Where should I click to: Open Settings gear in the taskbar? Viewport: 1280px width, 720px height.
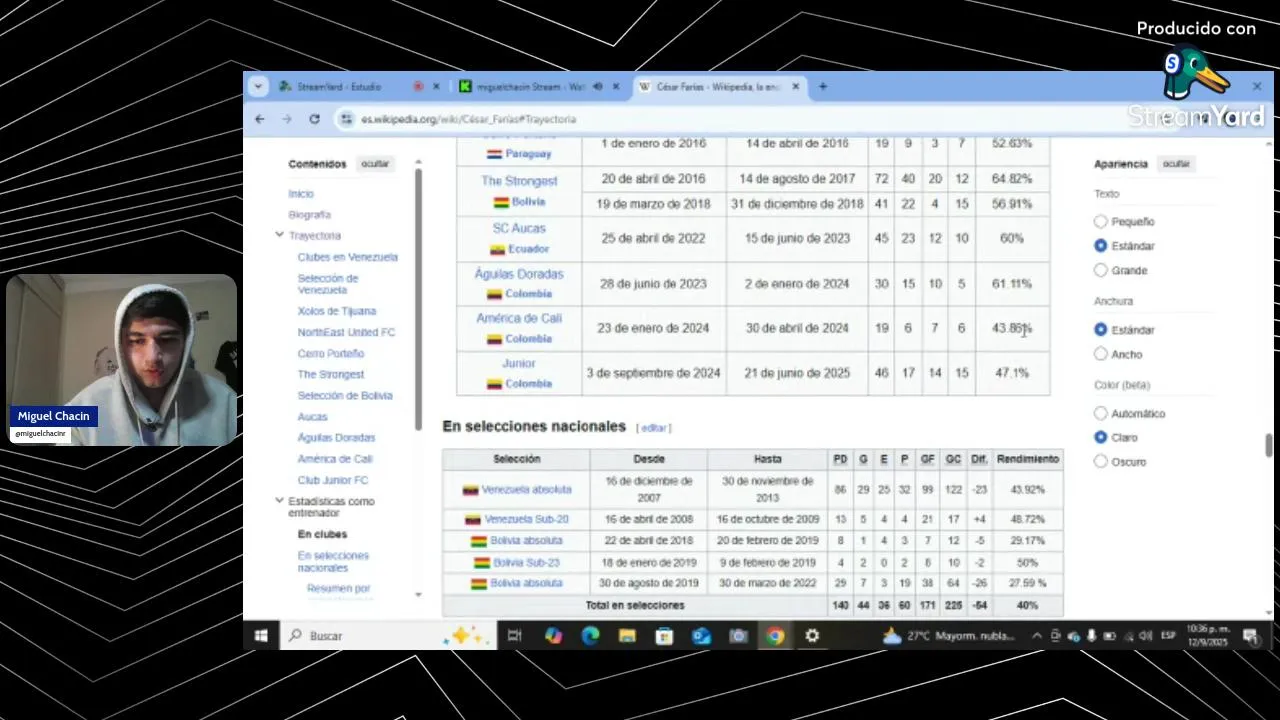[812, 636]
